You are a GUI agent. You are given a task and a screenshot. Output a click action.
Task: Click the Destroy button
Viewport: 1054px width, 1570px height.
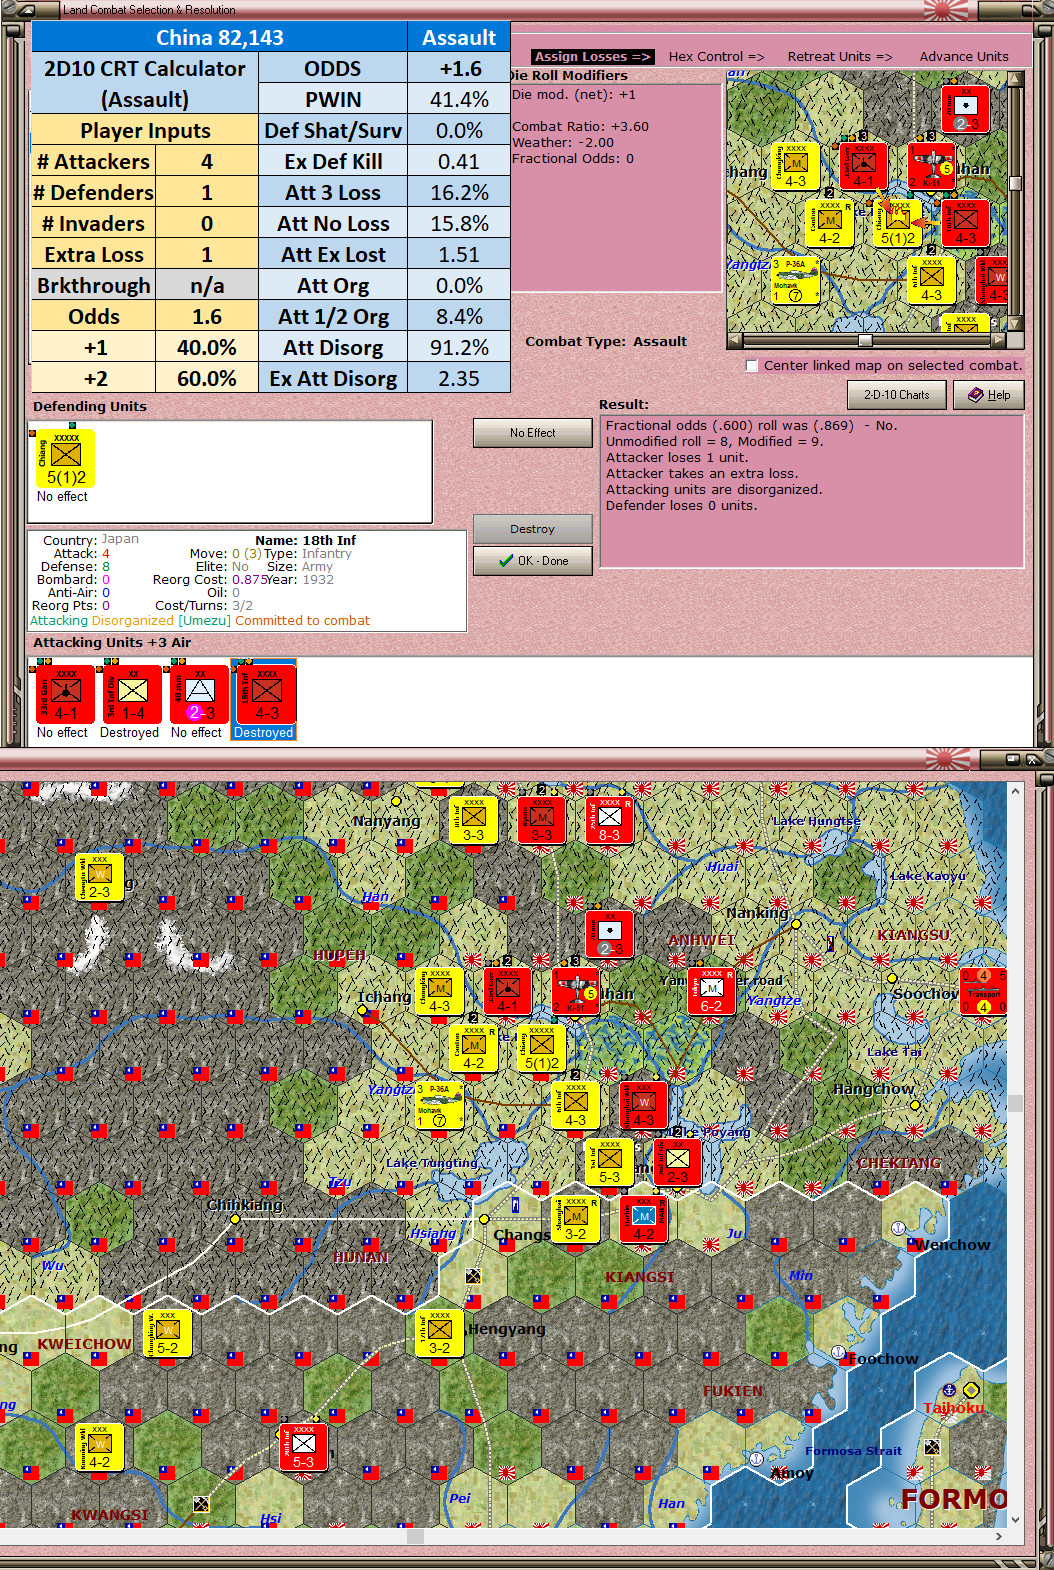(532, 529)
